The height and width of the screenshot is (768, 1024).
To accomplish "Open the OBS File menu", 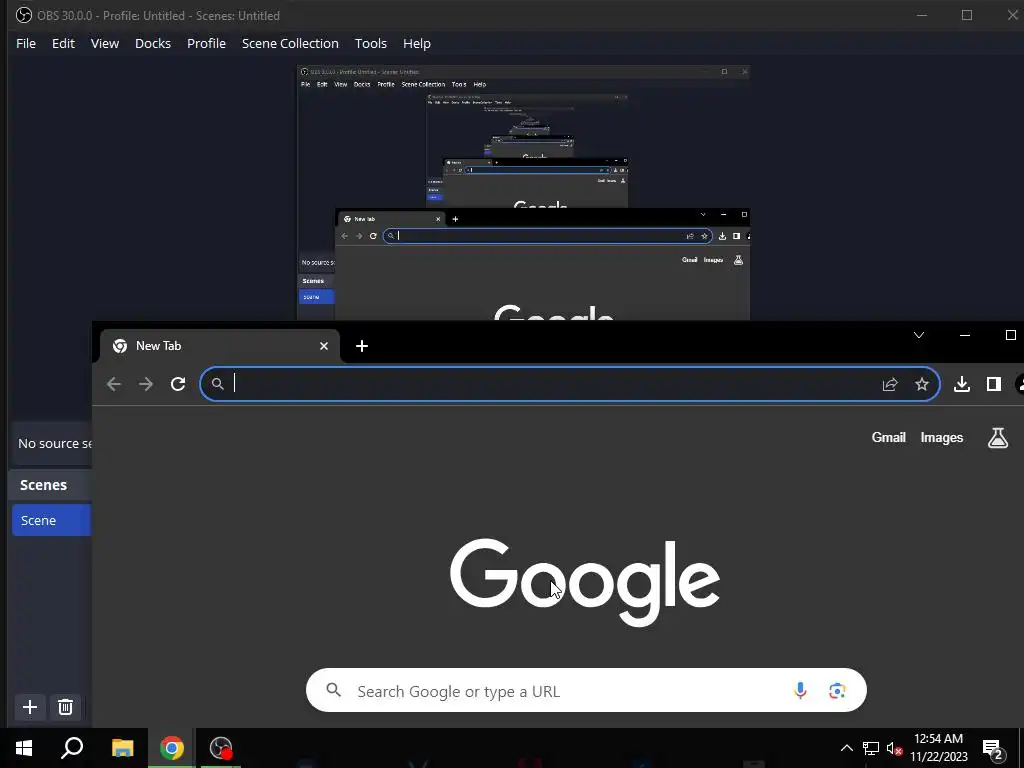I will (26, 43).
